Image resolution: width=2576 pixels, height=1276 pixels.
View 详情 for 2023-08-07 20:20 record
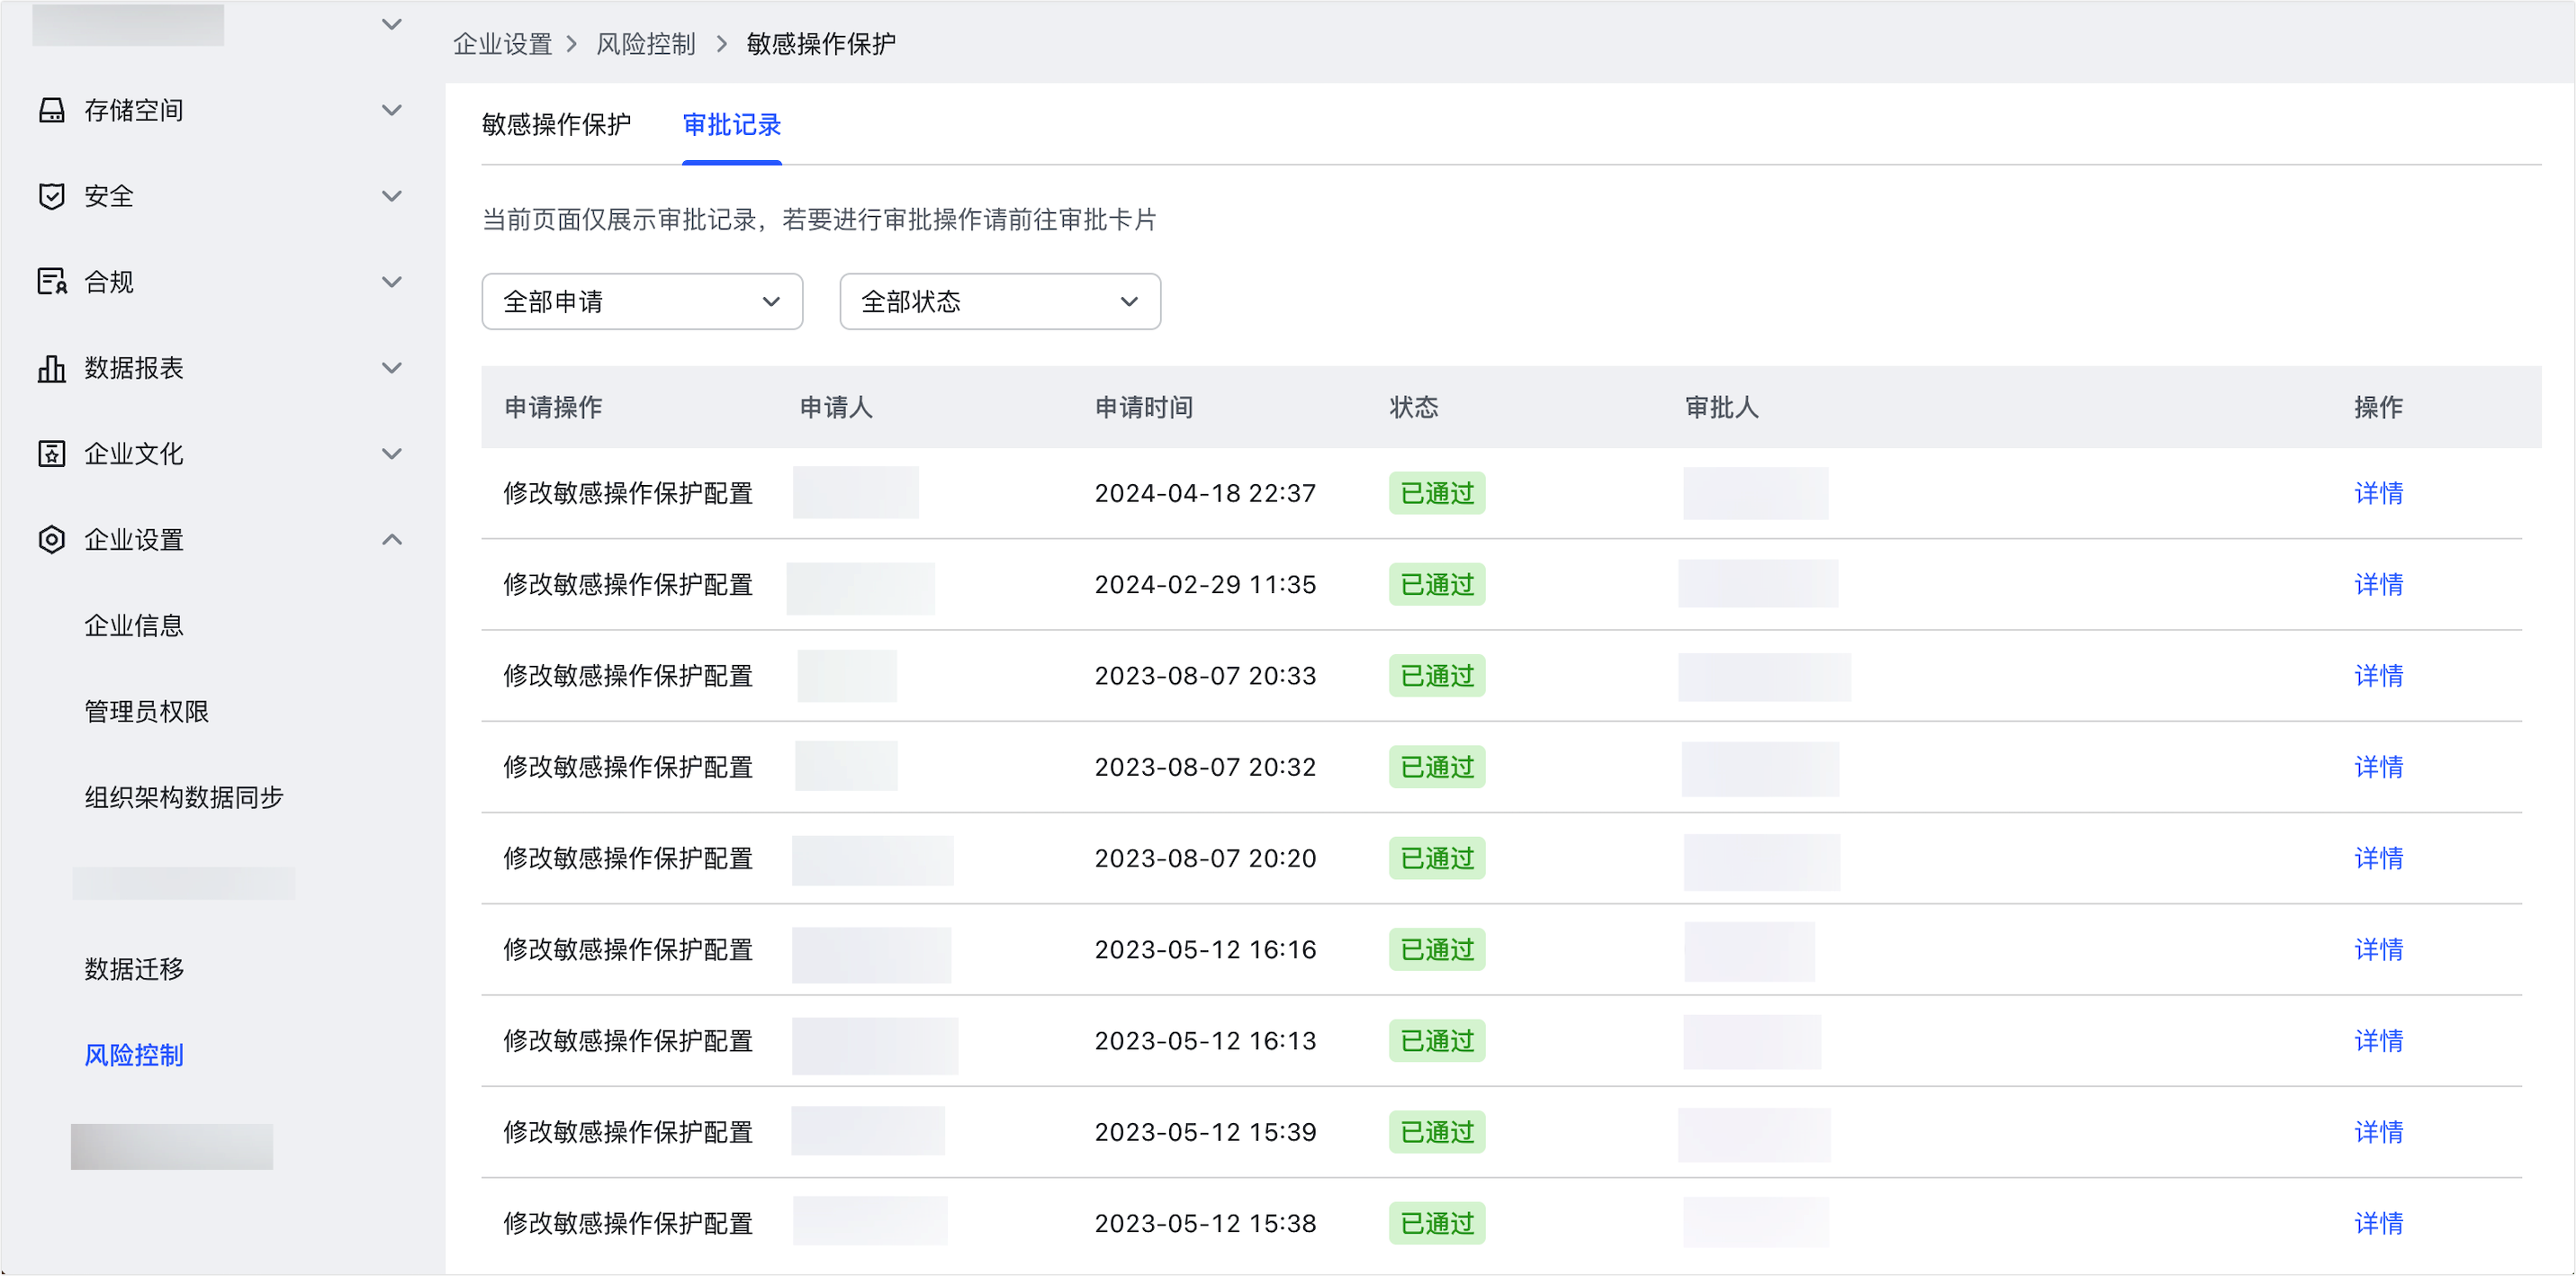pos(2378,859)
